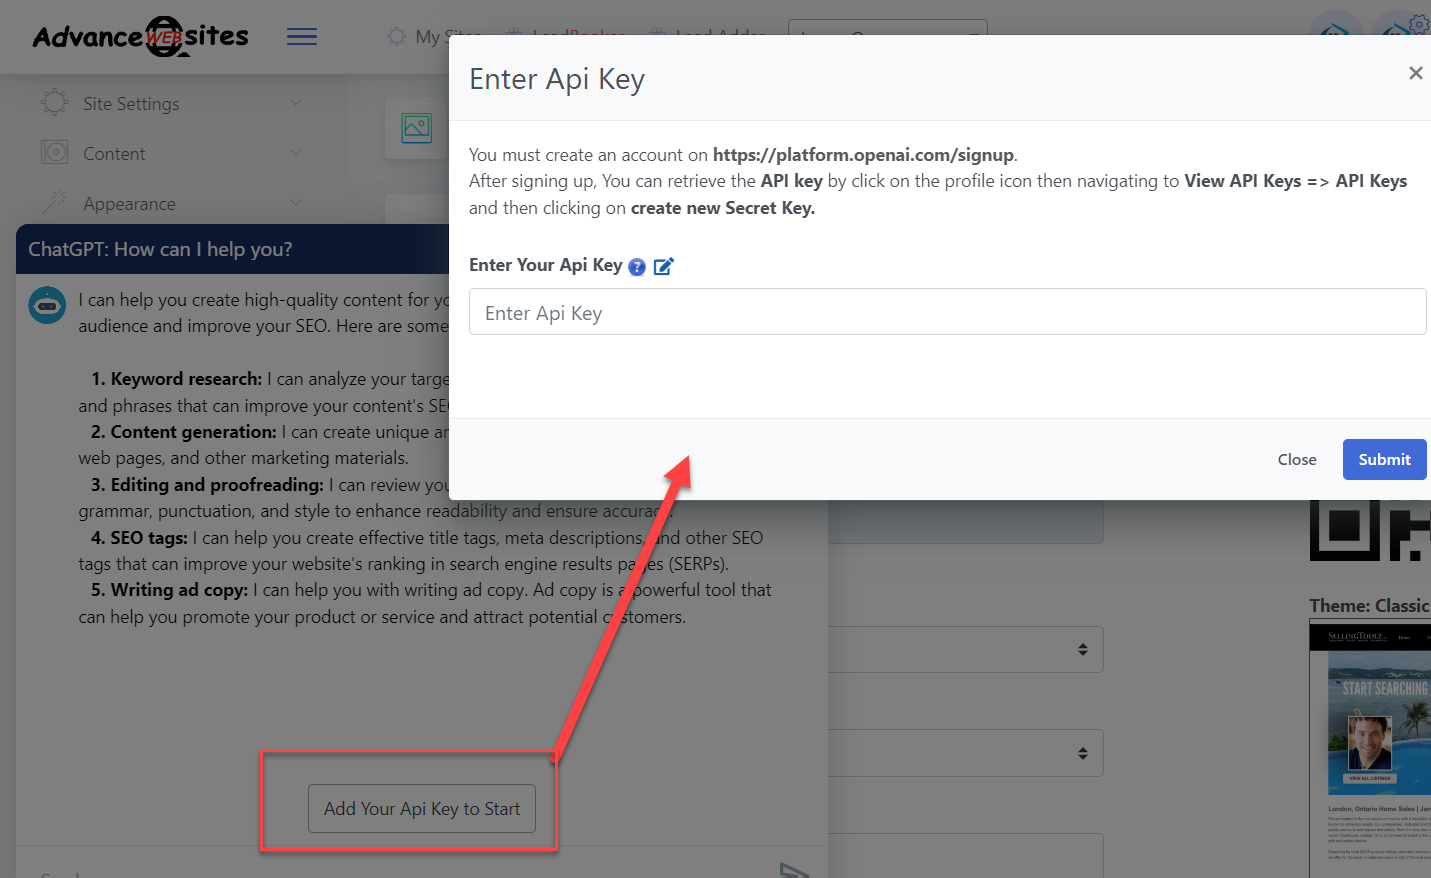The width and height of the screenshot is (1431, 878).
Task: Open the lower select dropdown behind the dialog
Action: (1080, 753)
